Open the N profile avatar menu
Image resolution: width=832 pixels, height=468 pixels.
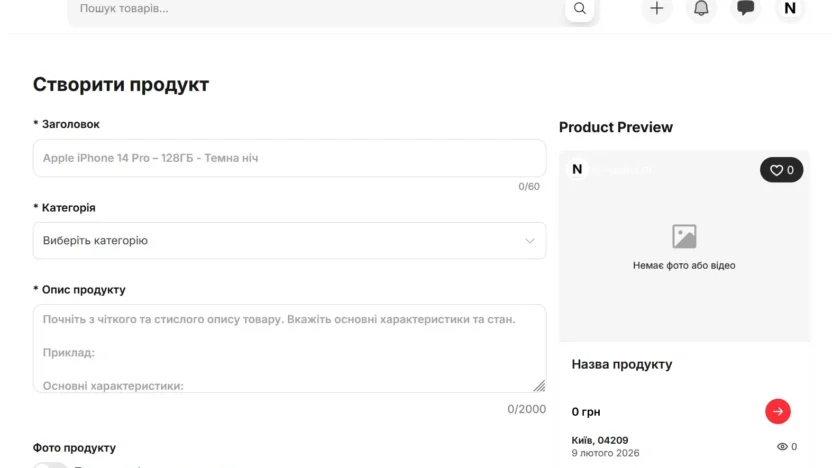[x=789, y=9]
